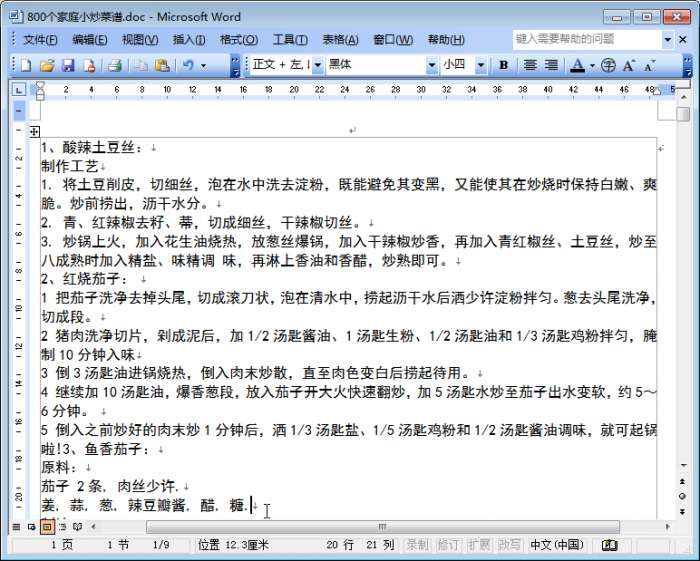Open the help question history dropdown
The width and height of the screenshot is (700, 561).
coord(667,40)
